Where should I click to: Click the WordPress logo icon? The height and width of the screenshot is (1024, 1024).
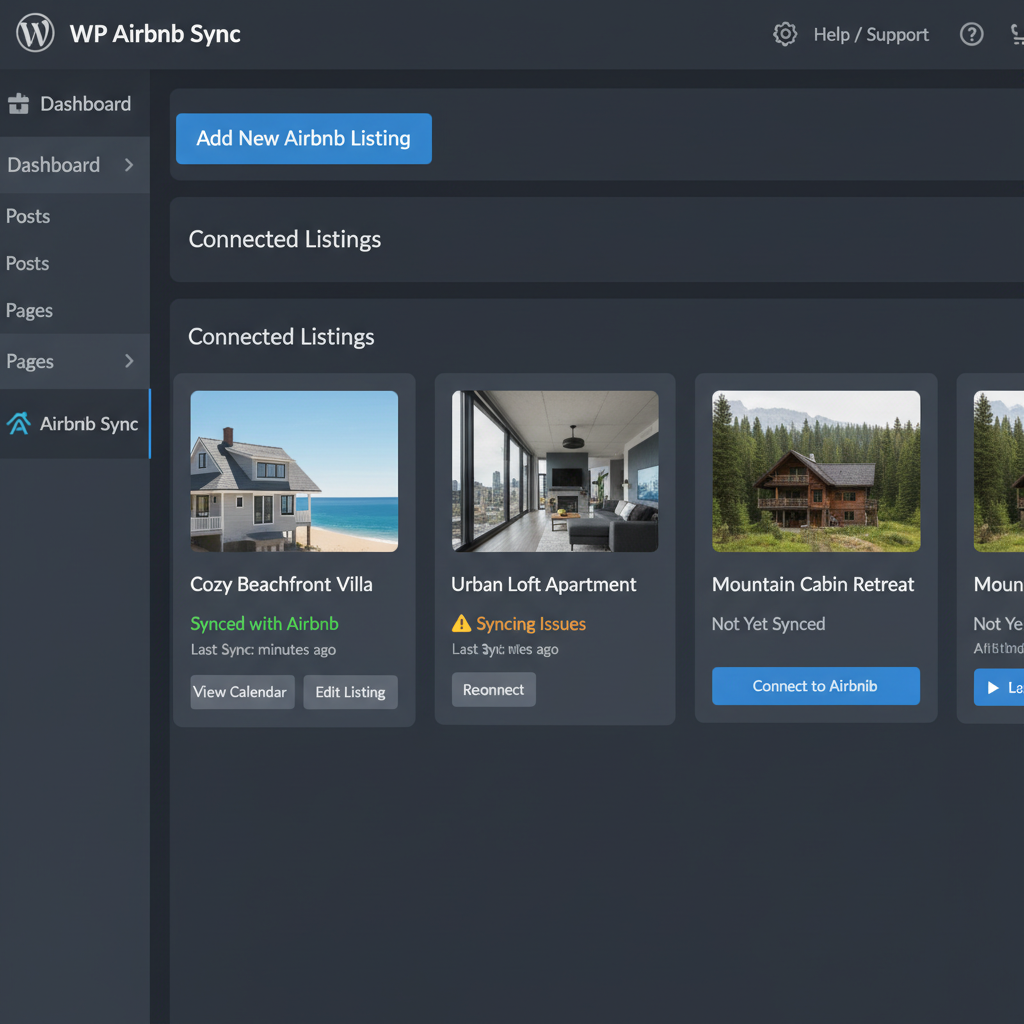pos(35,33)
